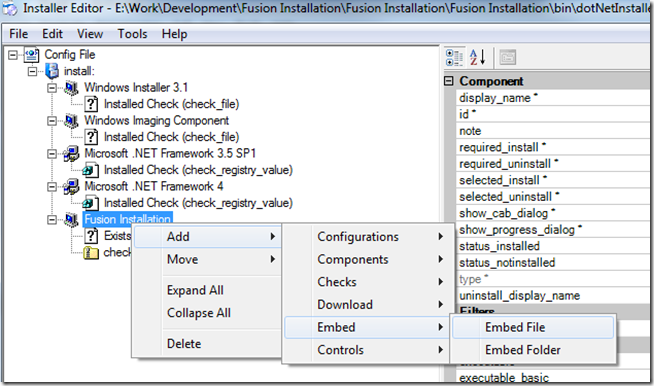The height and width of the screenshot is (386, 654).
Task: Open the Download submenu
Action: click(366, 305)
